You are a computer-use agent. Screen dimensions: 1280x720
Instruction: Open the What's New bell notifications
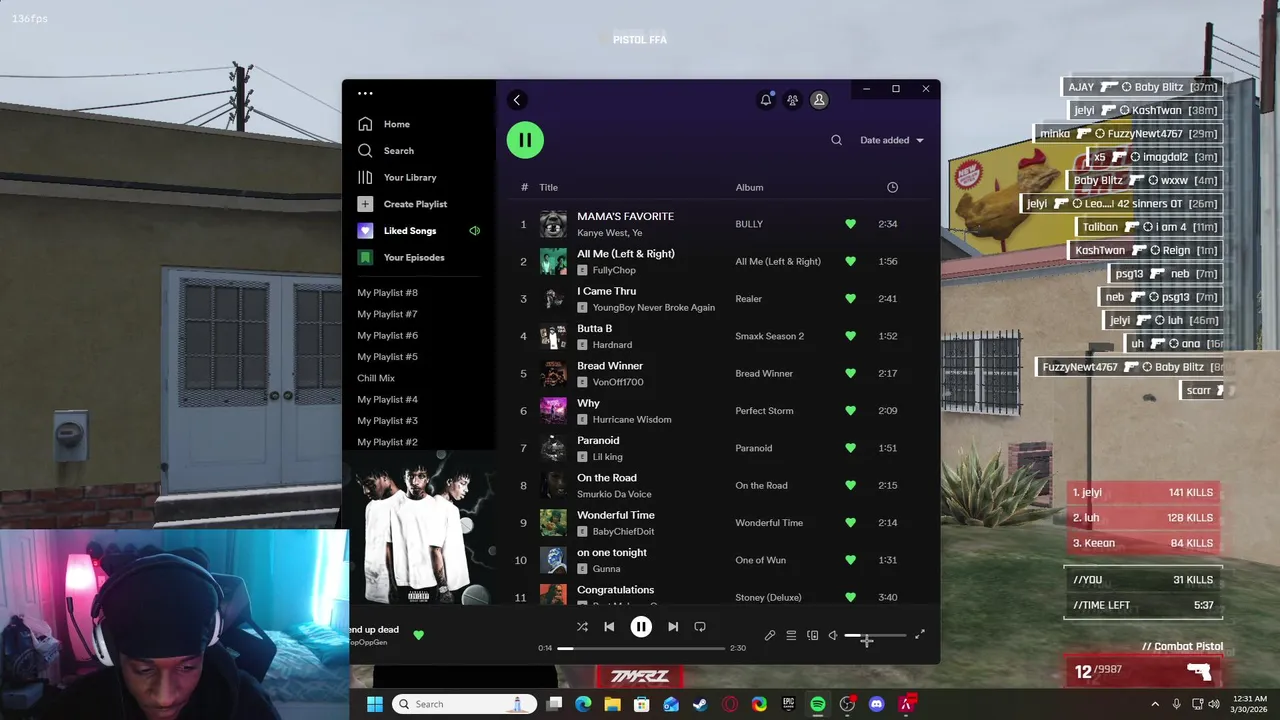pyautogui.click(x=766, y=99)
